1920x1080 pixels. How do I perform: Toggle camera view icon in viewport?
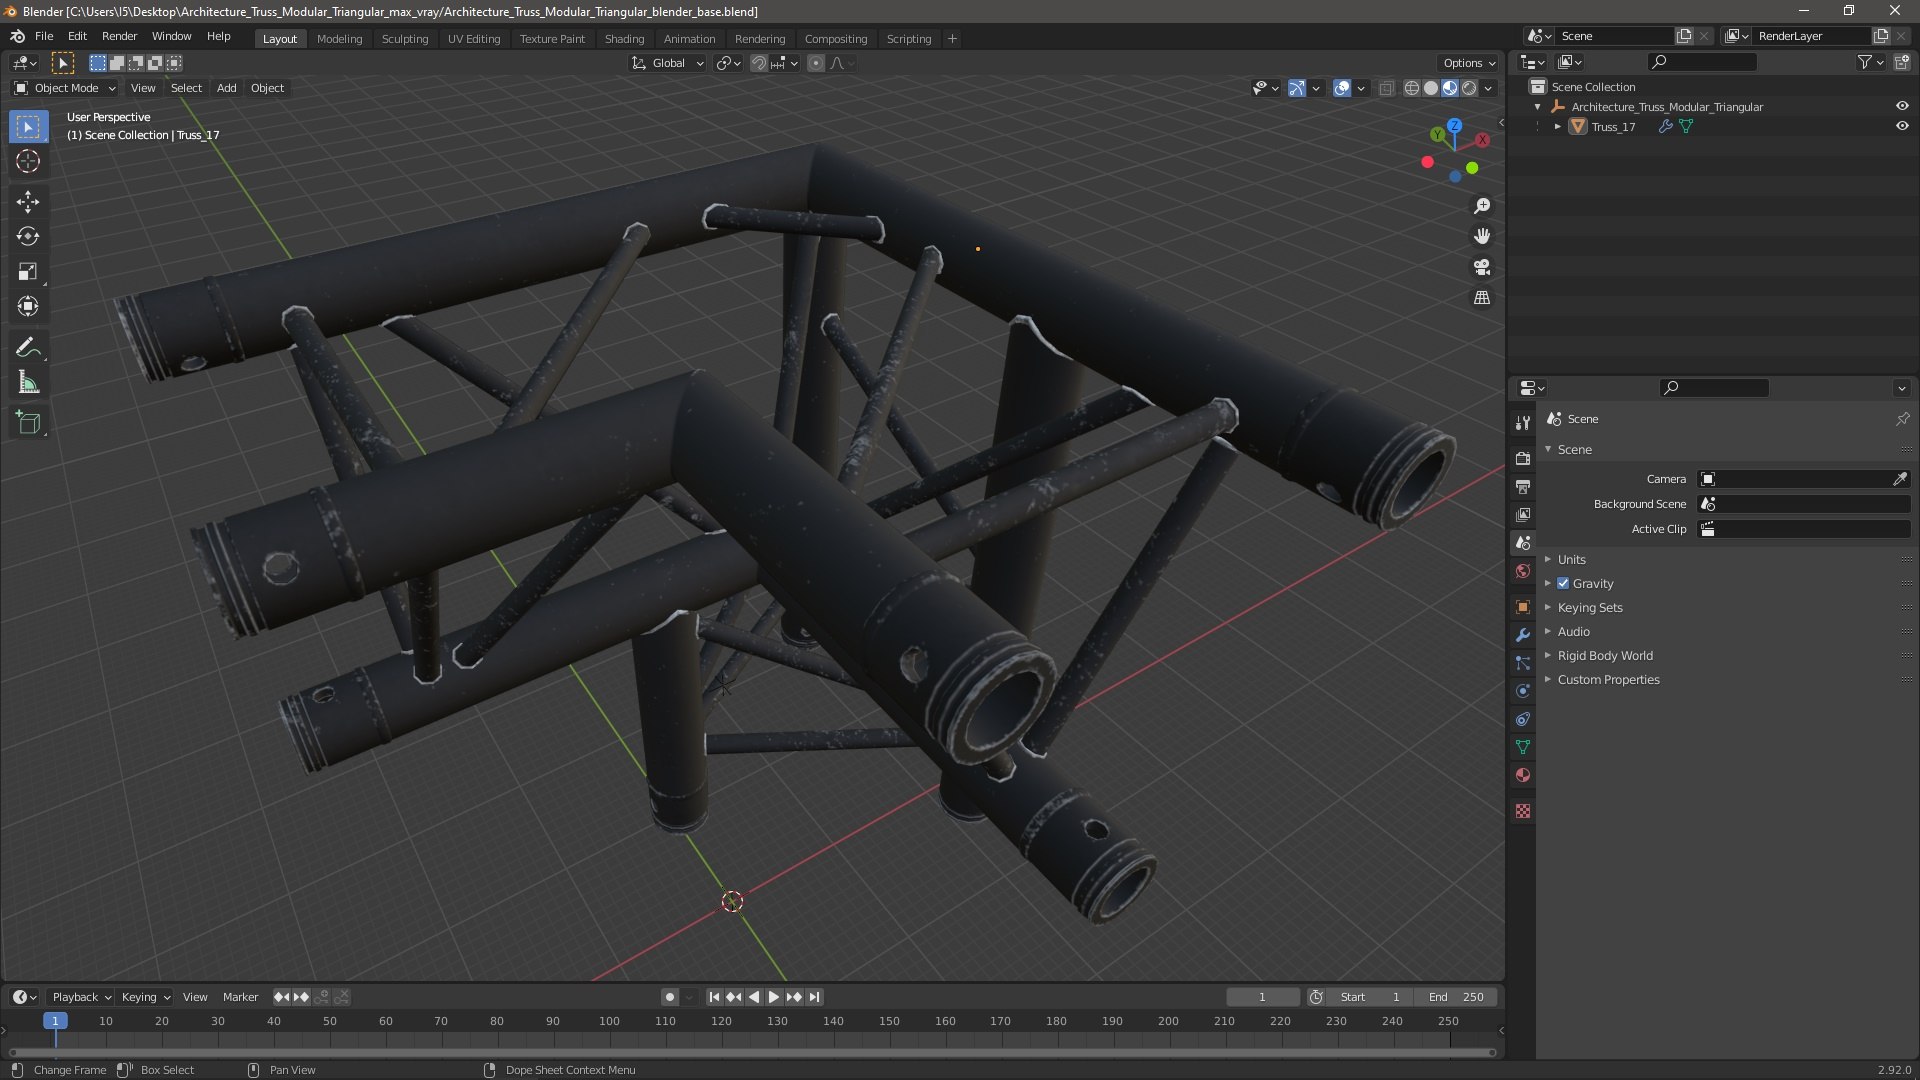[1482, 267]
